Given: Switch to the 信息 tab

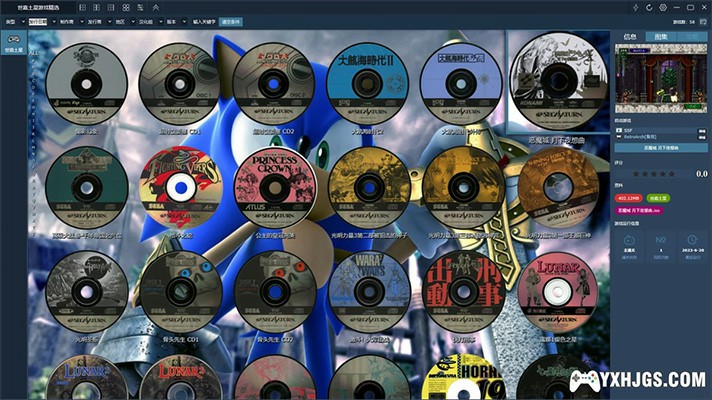Looking at the screenshot, I should pos(629,36).
